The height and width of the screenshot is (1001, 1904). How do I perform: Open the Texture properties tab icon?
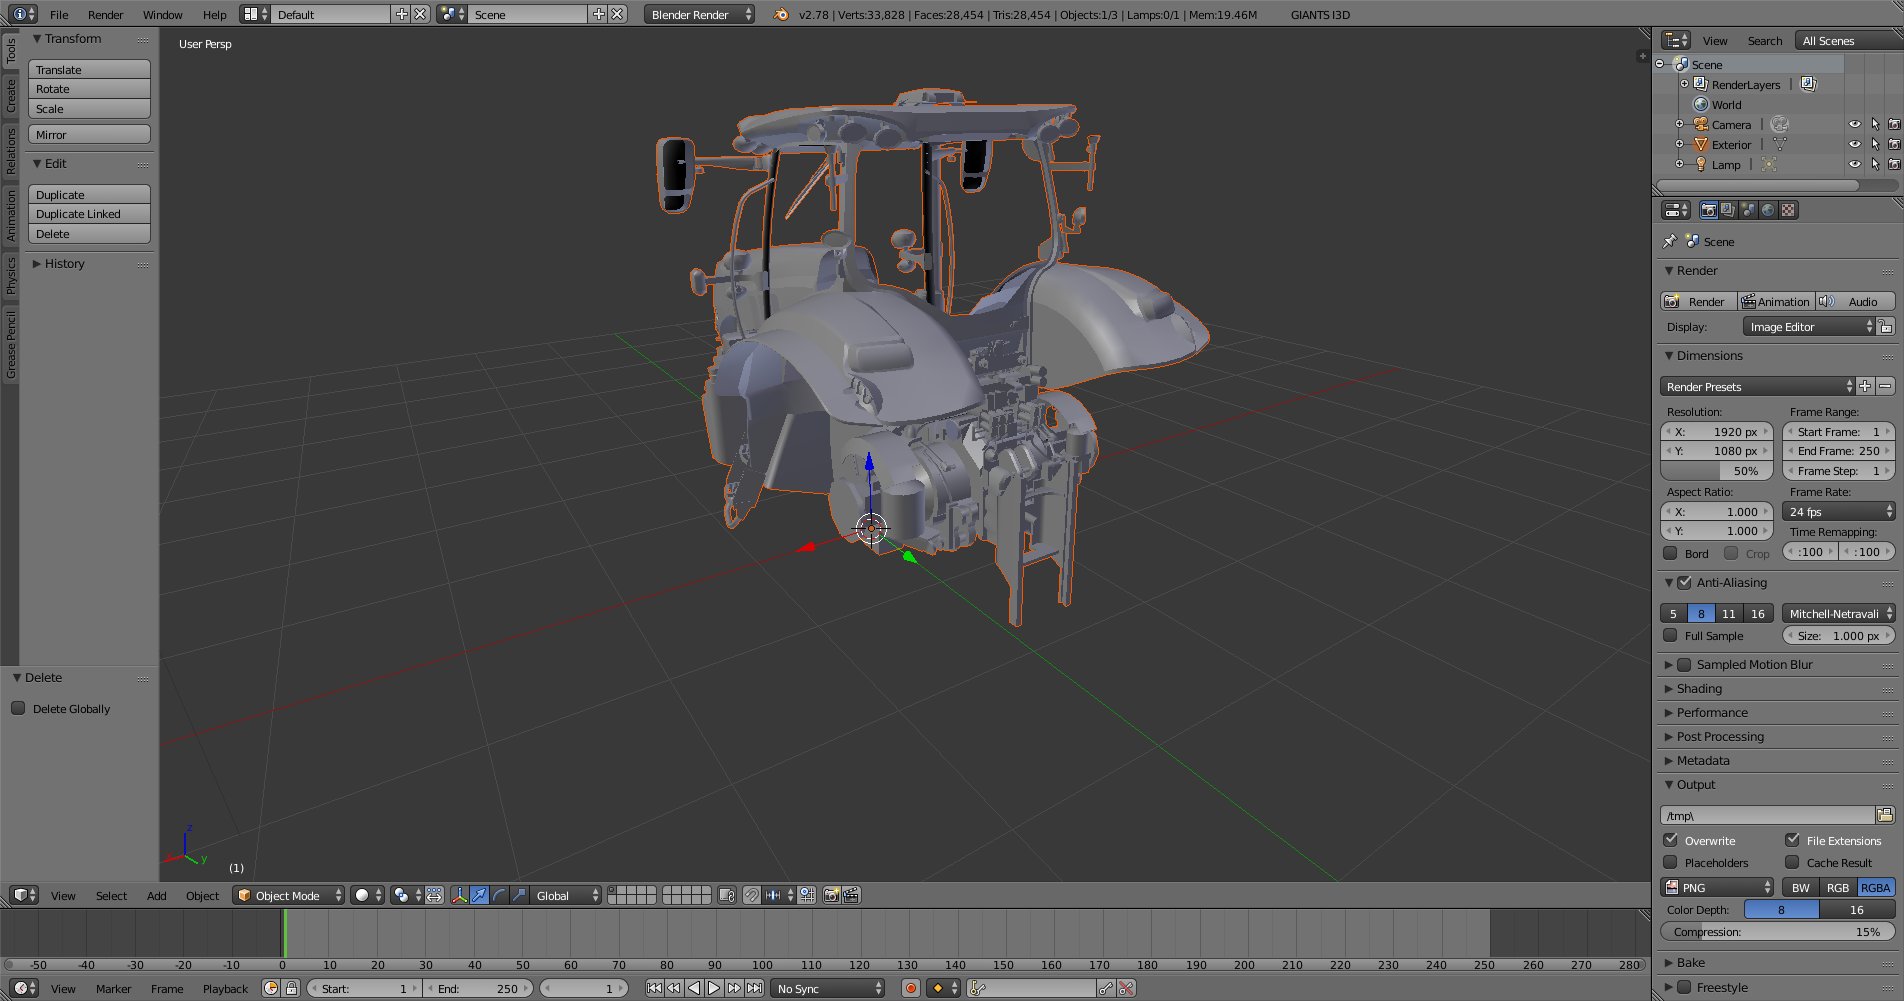click(x=1788, y=210)
